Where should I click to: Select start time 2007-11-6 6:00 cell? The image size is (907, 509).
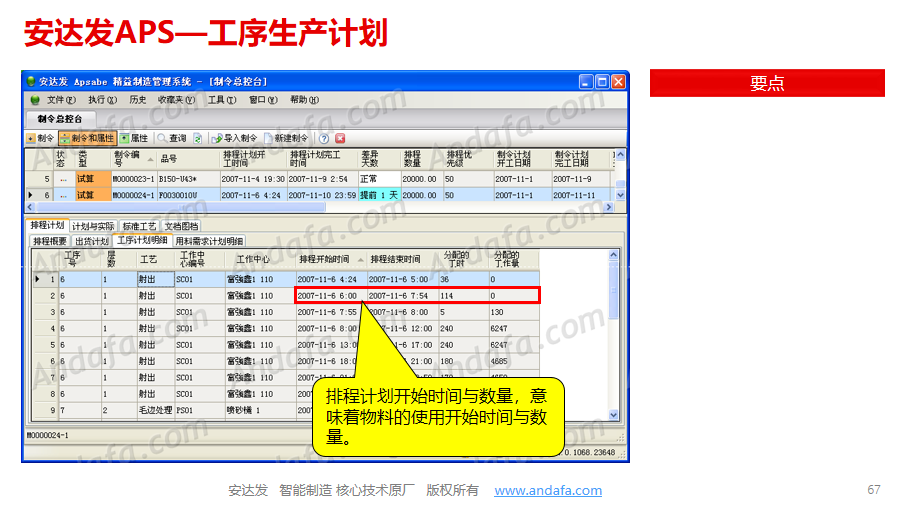[x=331, y=296]
